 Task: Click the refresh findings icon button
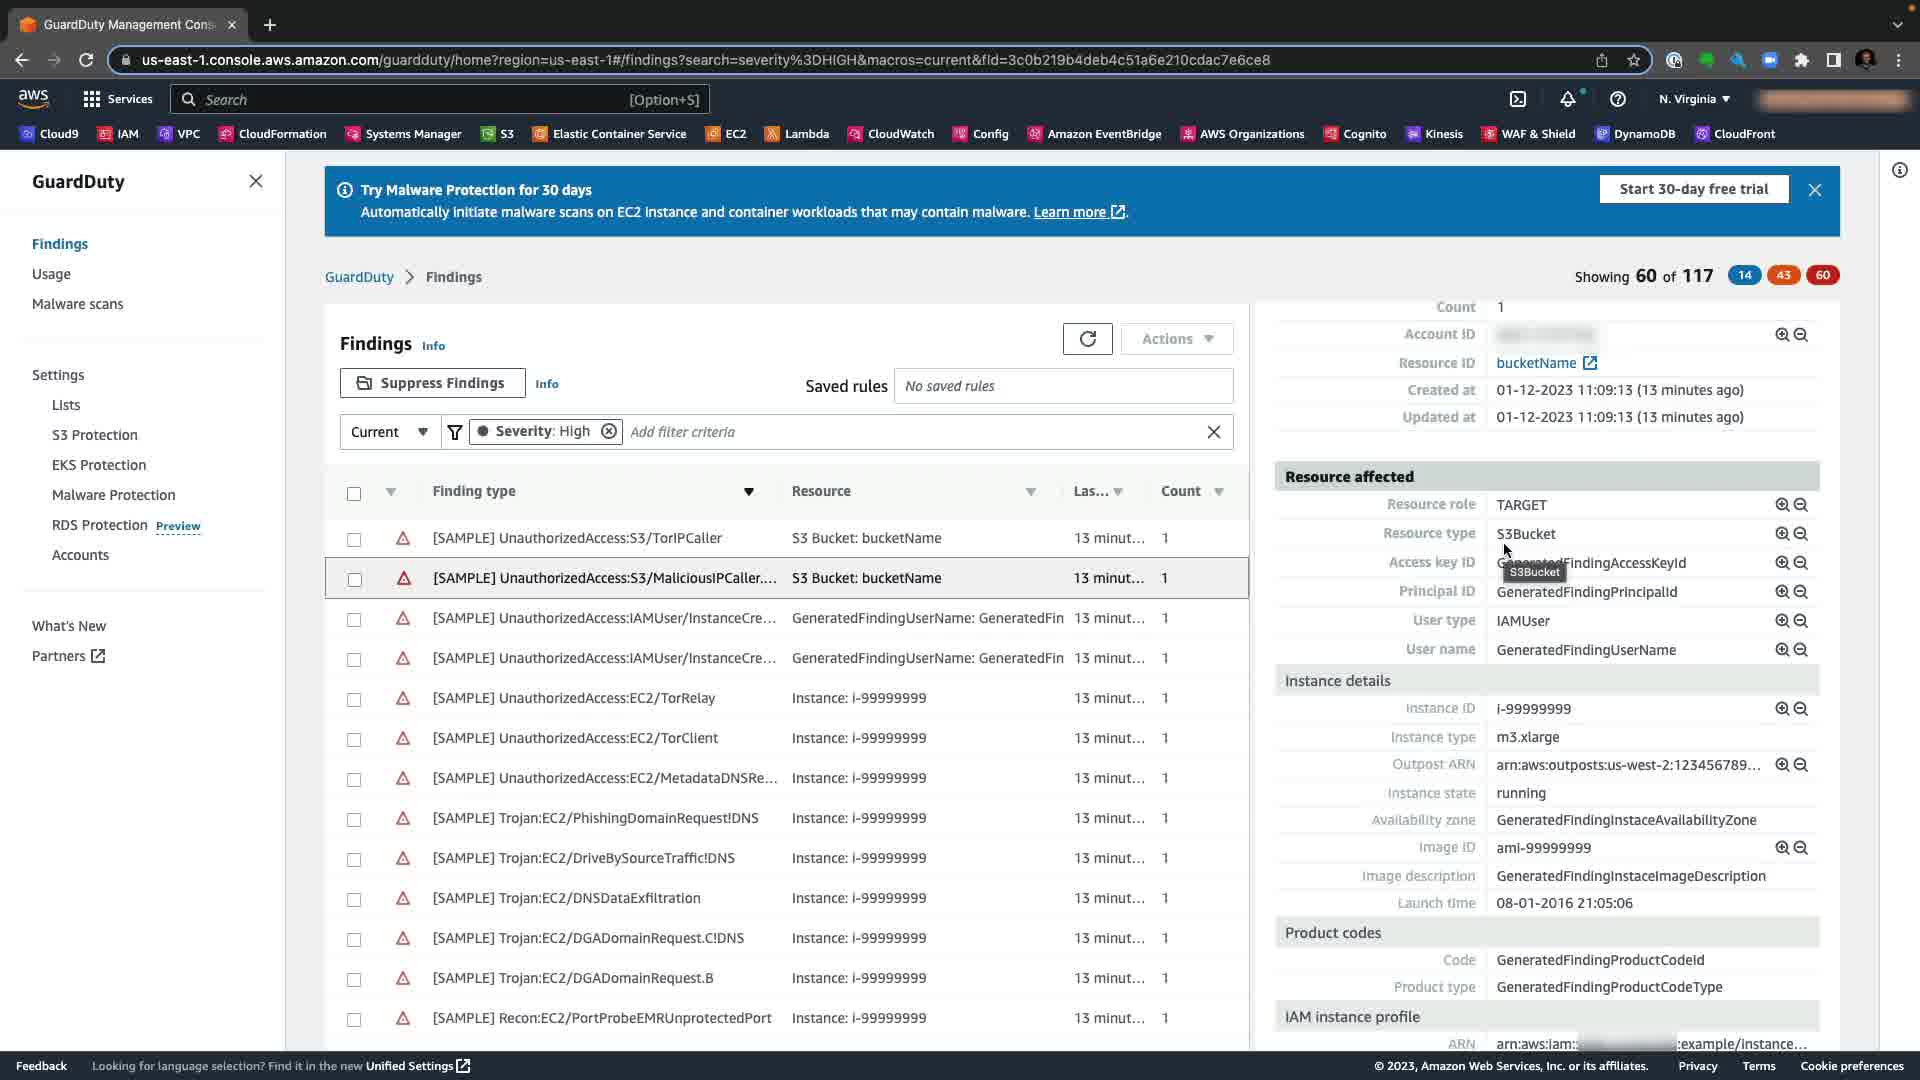1087,339
